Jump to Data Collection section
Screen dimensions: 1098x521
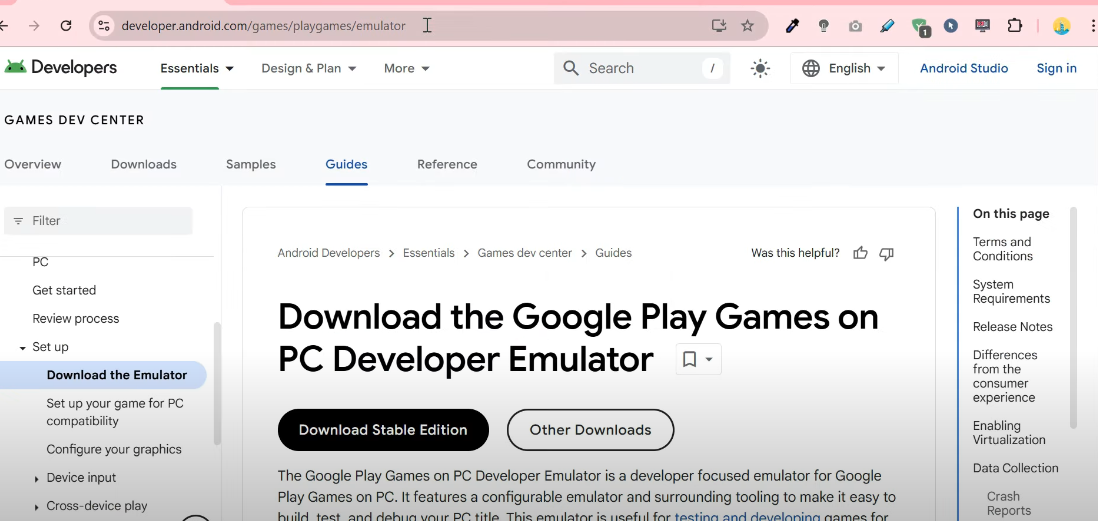1015,468
